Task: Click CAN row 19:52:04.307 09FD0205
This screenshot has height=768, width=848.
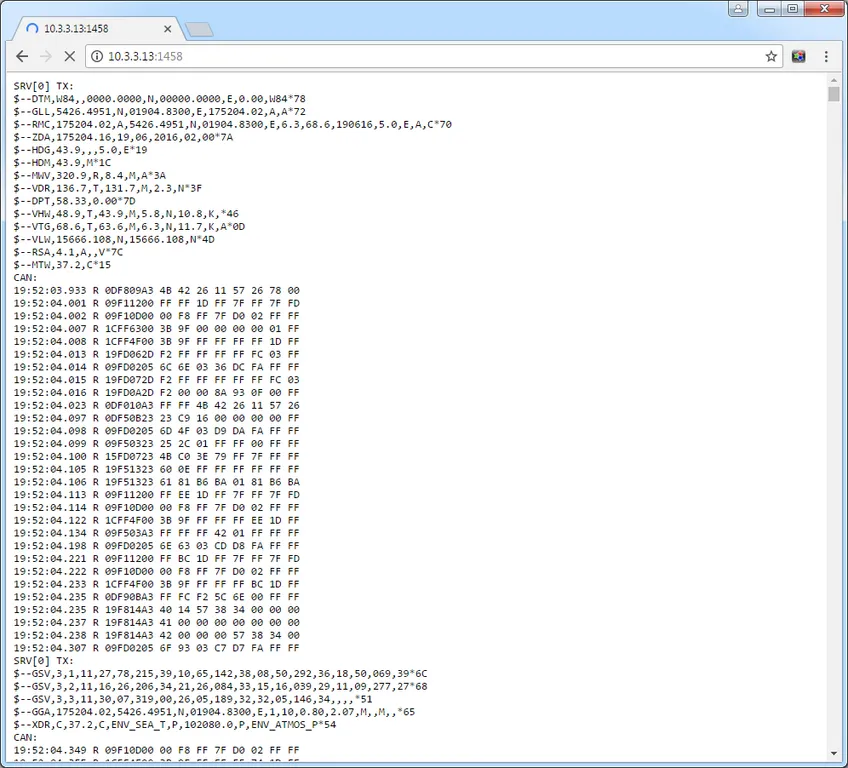Action: click(156, 648)
